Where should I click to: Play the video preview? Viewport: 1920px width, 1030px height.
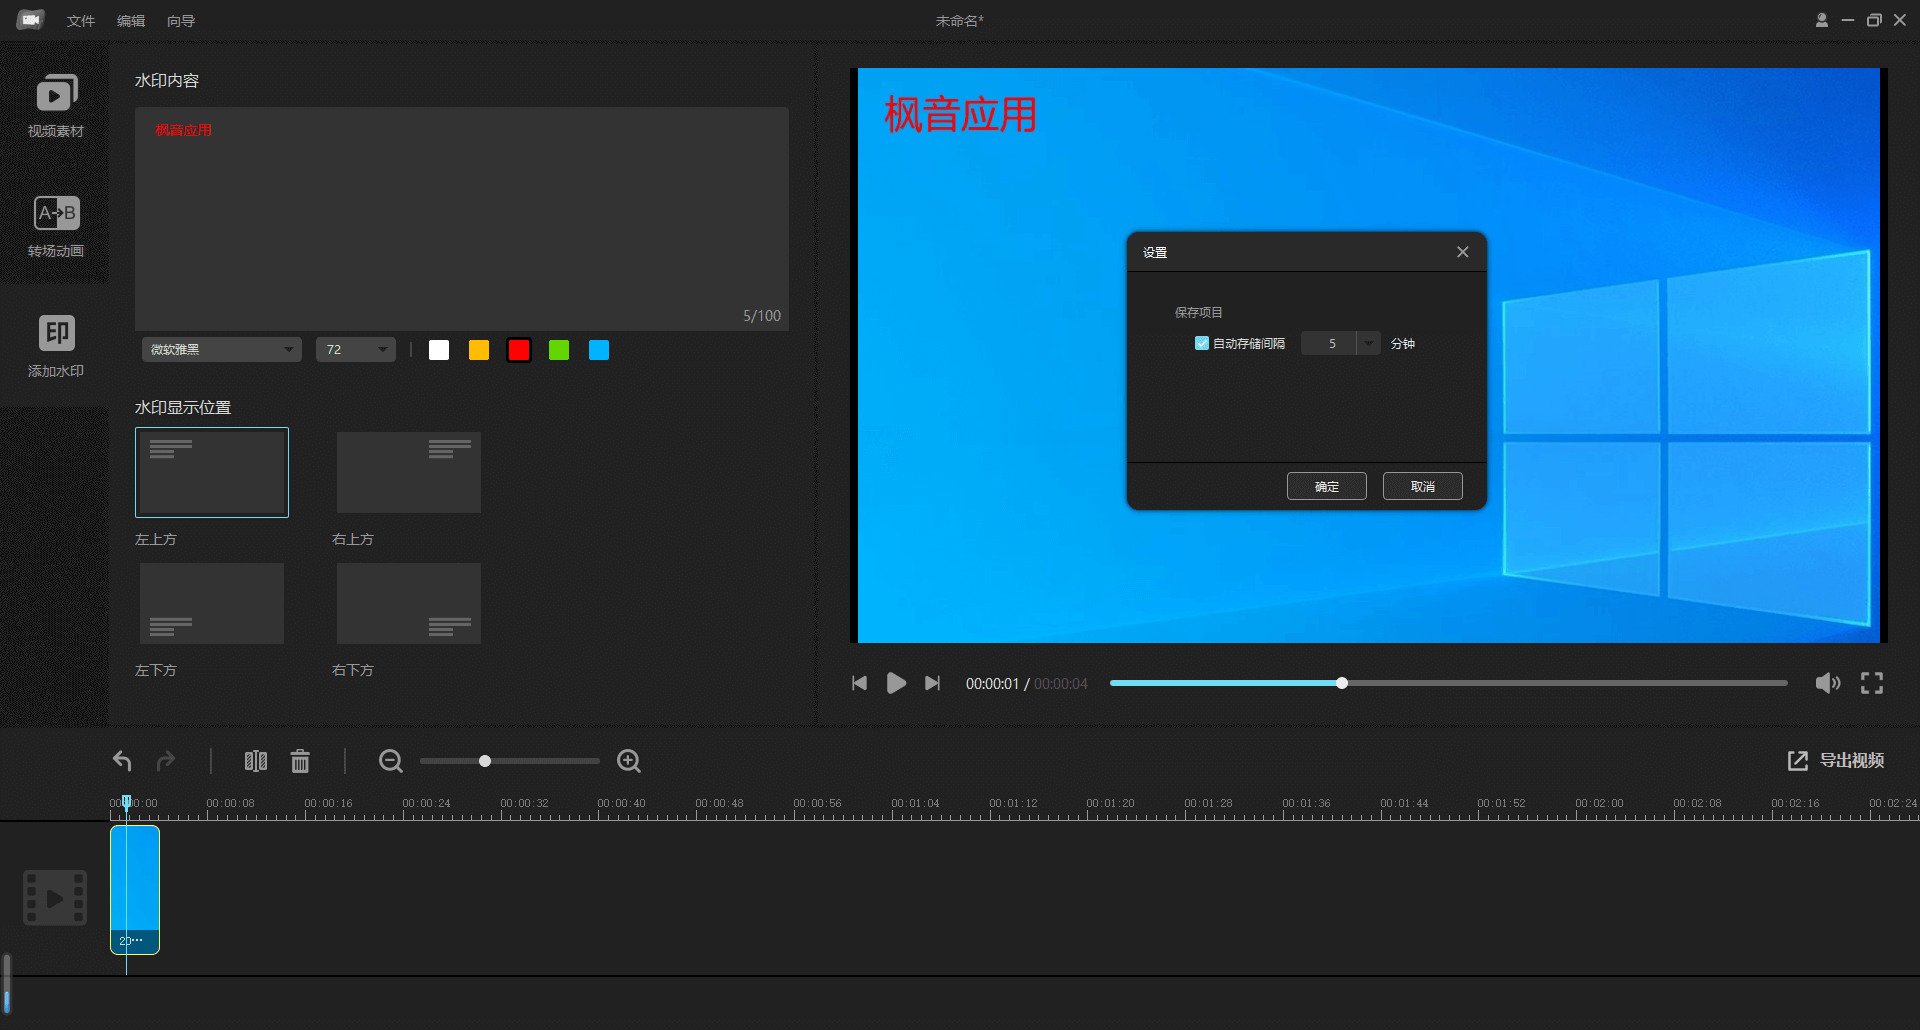click(x=896, y=683)
